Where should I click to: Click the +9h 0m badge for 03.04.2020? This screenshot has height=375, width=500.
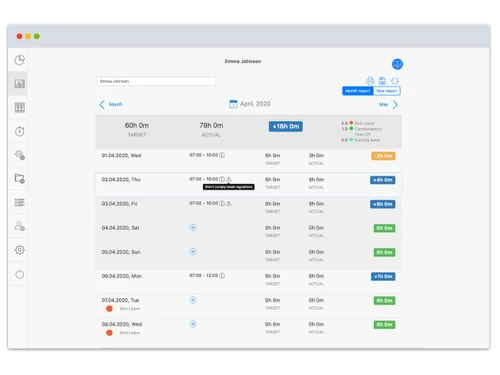(383, 204)
